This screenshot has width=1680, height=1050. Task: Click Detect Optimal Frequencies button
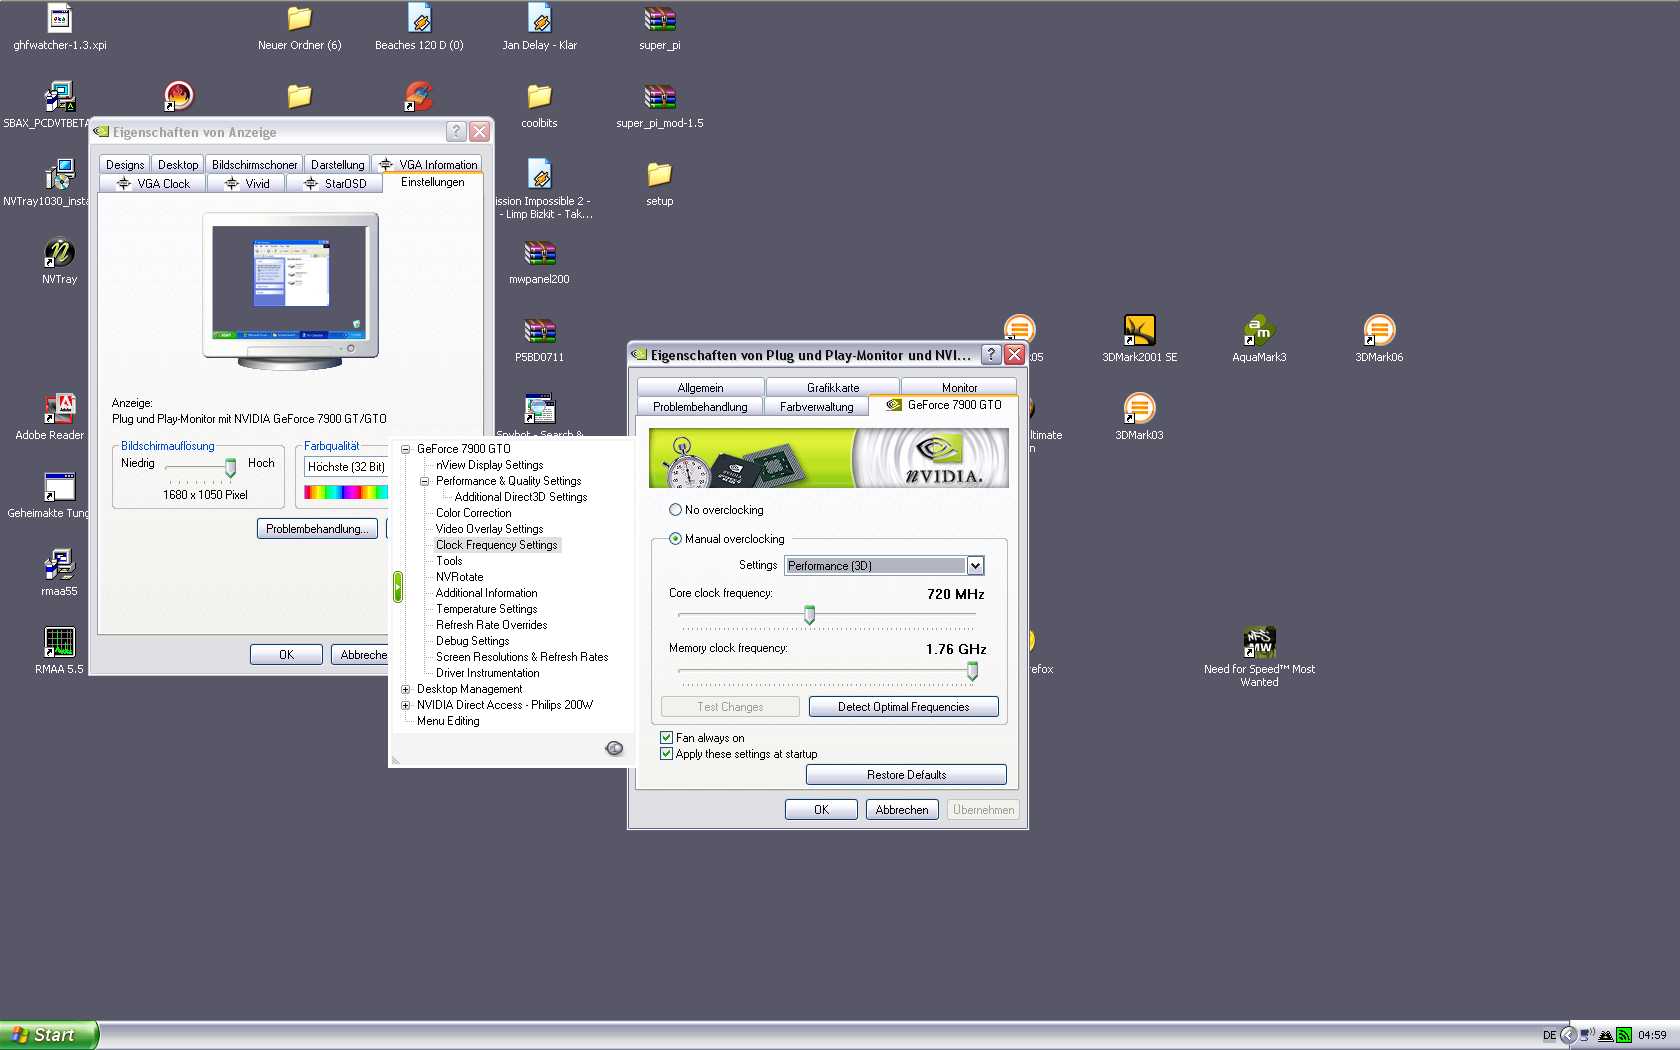(903, 707)
